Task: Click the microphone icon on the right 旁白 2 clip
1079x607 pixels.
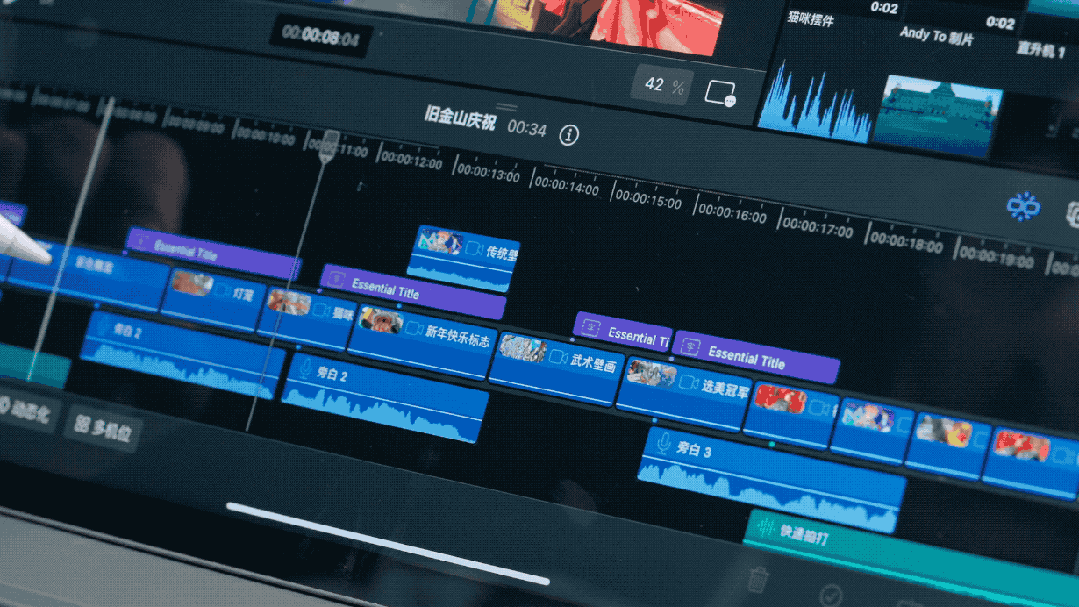Action: click(x=306, y=368)
